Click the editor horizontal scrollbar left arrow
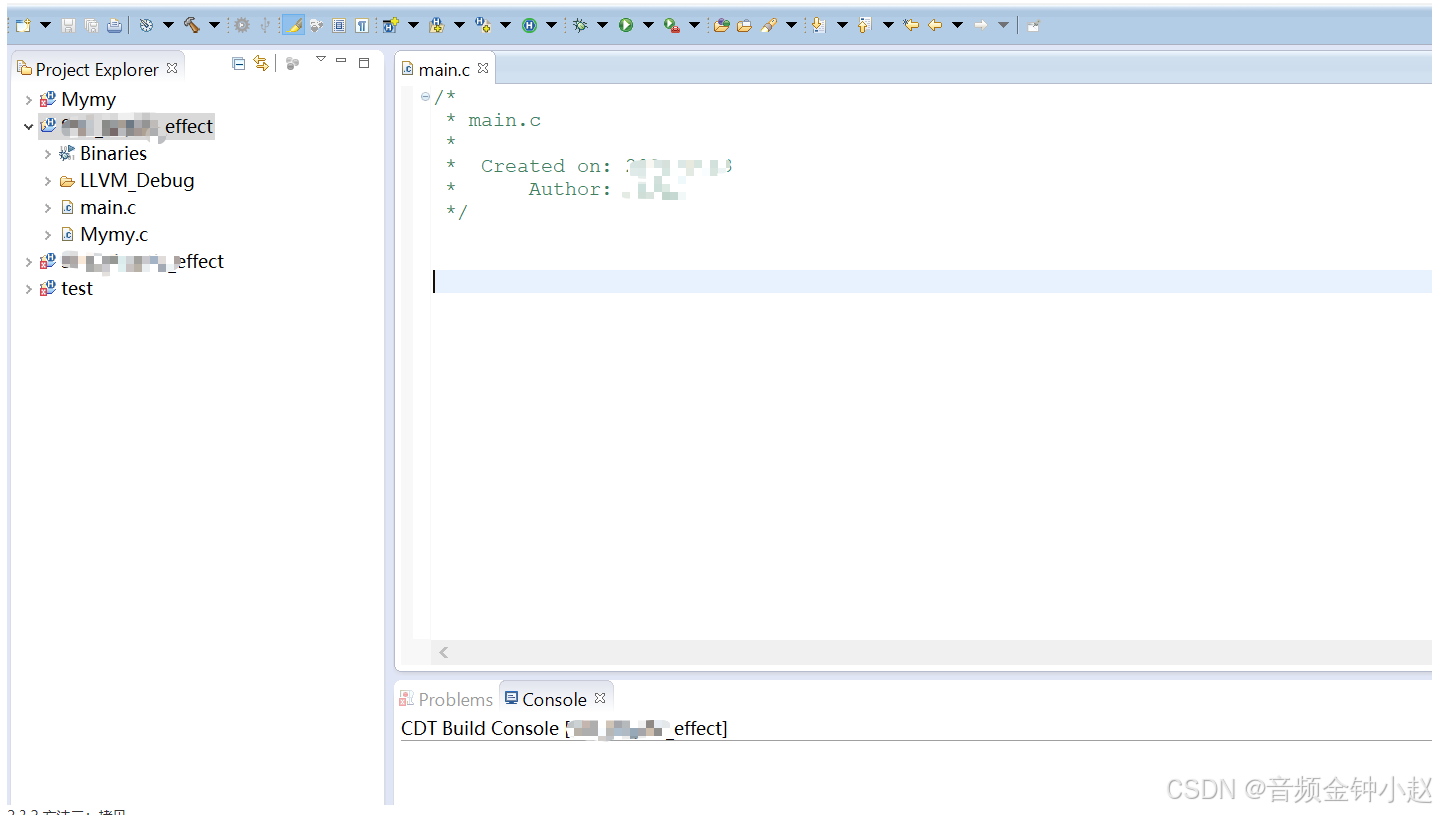Image resolution: width=1437 pixels, height=815 pixels. click(443, 652)
